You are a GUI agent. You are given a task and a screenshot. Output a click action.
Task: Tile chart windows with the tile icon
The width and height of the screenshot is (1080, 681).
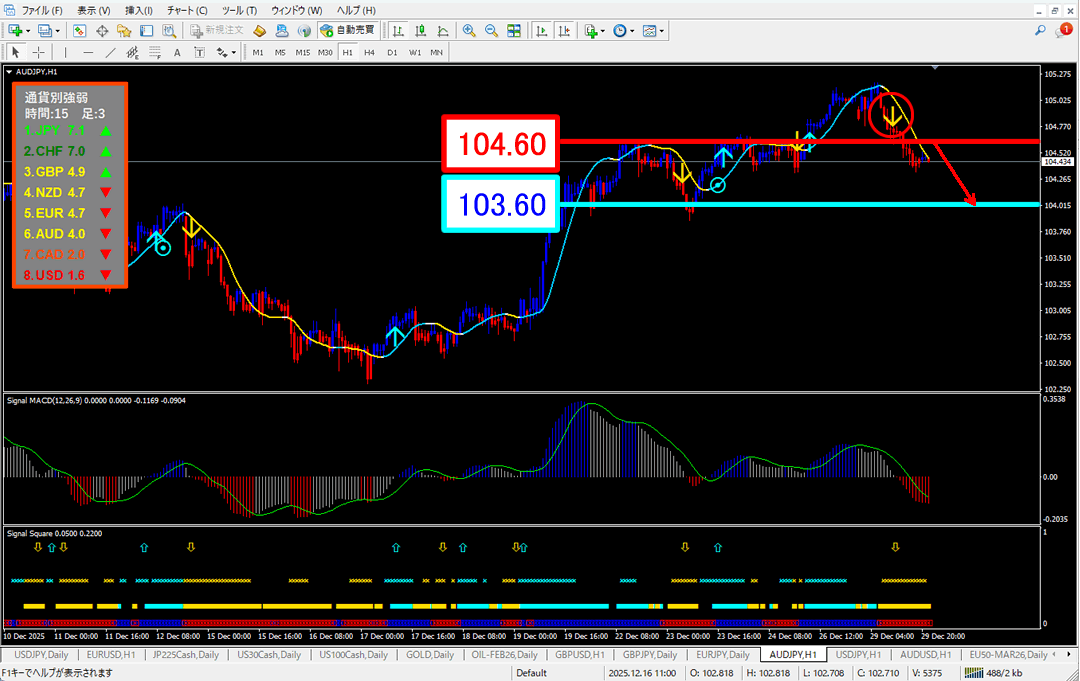[x=513, y=30]
